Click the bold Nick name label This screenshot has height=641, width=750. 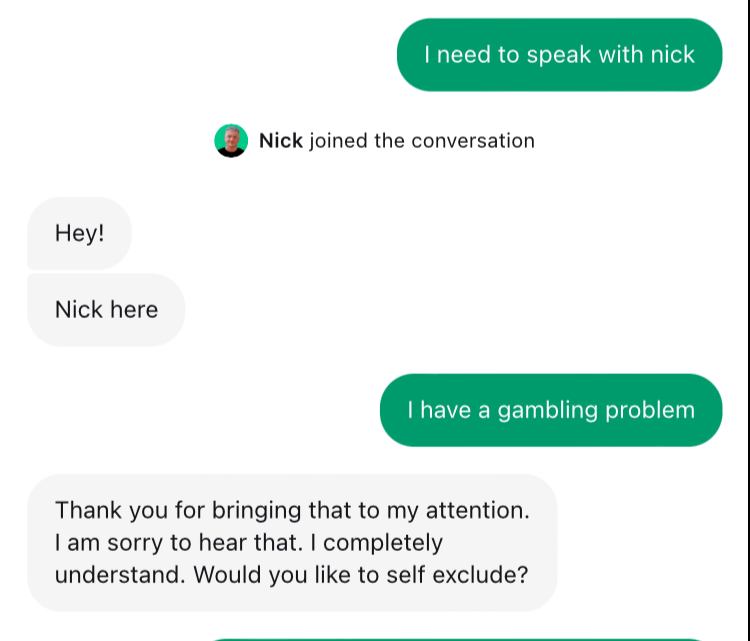pyautogui.click(x=280, y=141)
